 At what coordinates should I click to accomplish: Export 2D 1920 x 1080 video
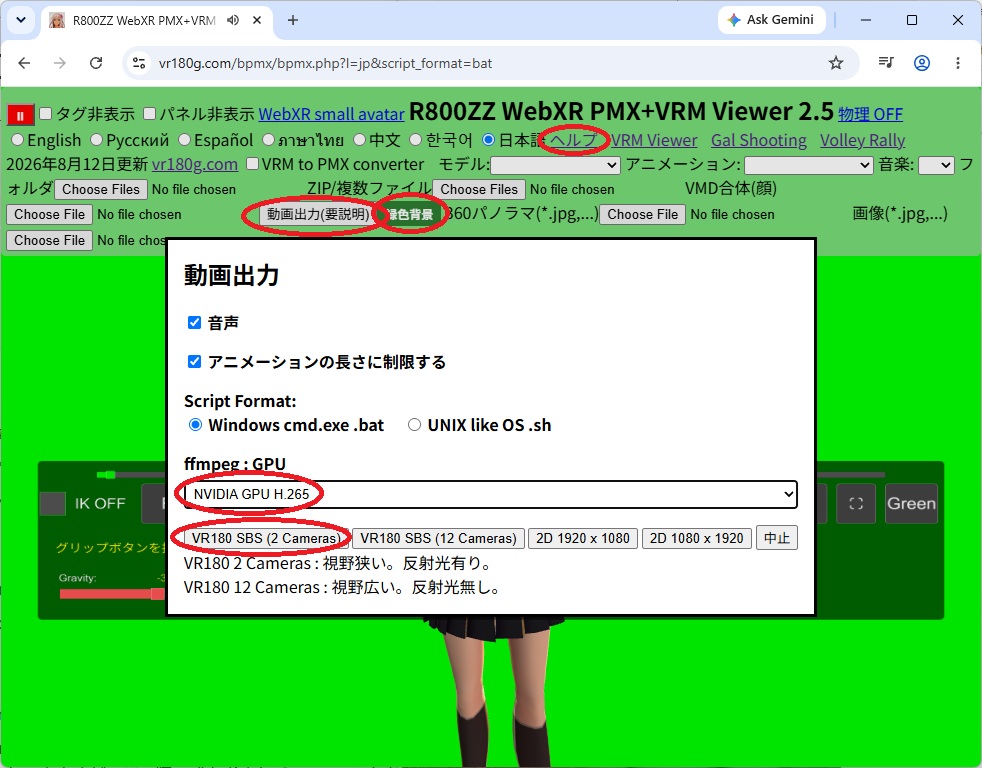point(583,538)
